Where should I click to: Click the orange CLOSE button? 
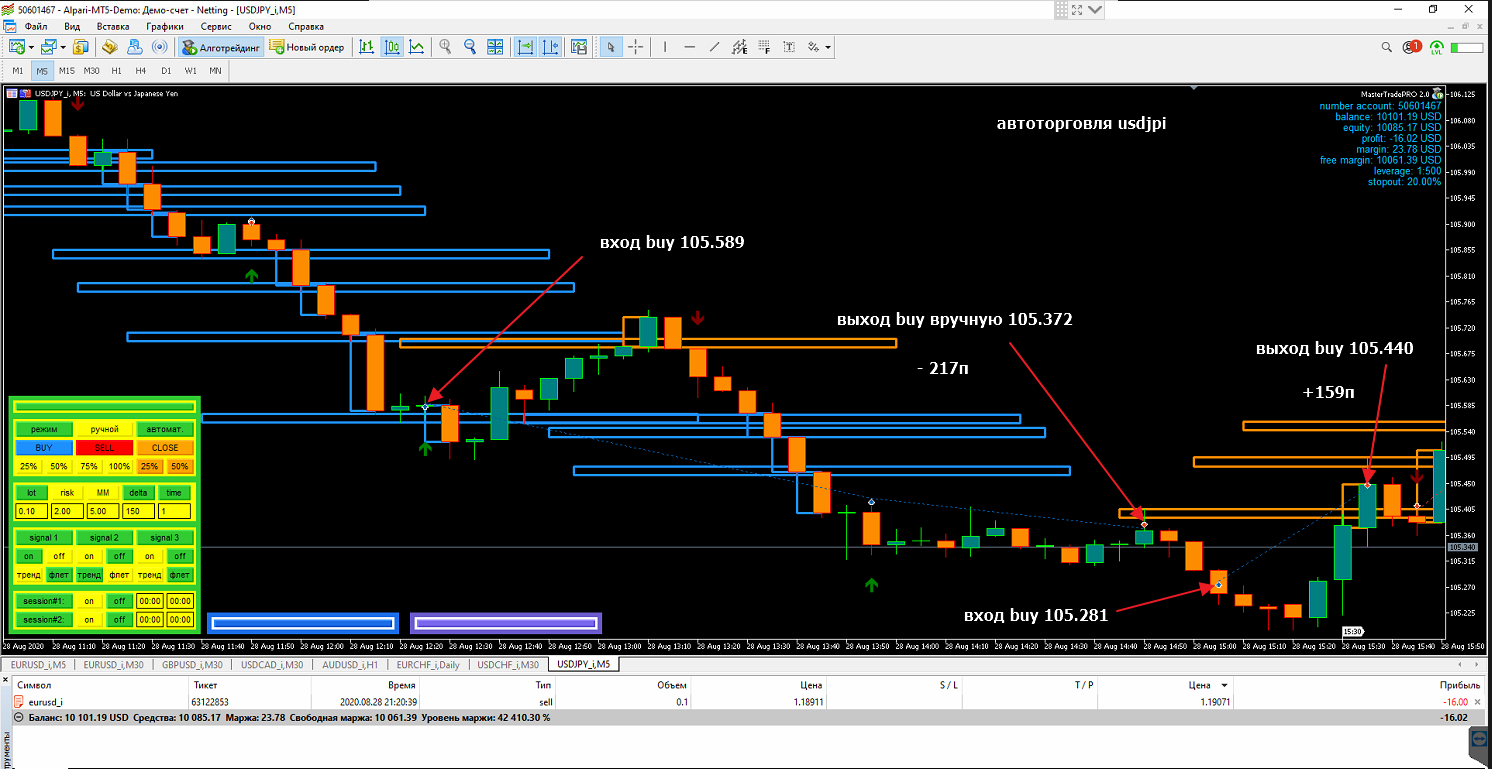[165, 448]
